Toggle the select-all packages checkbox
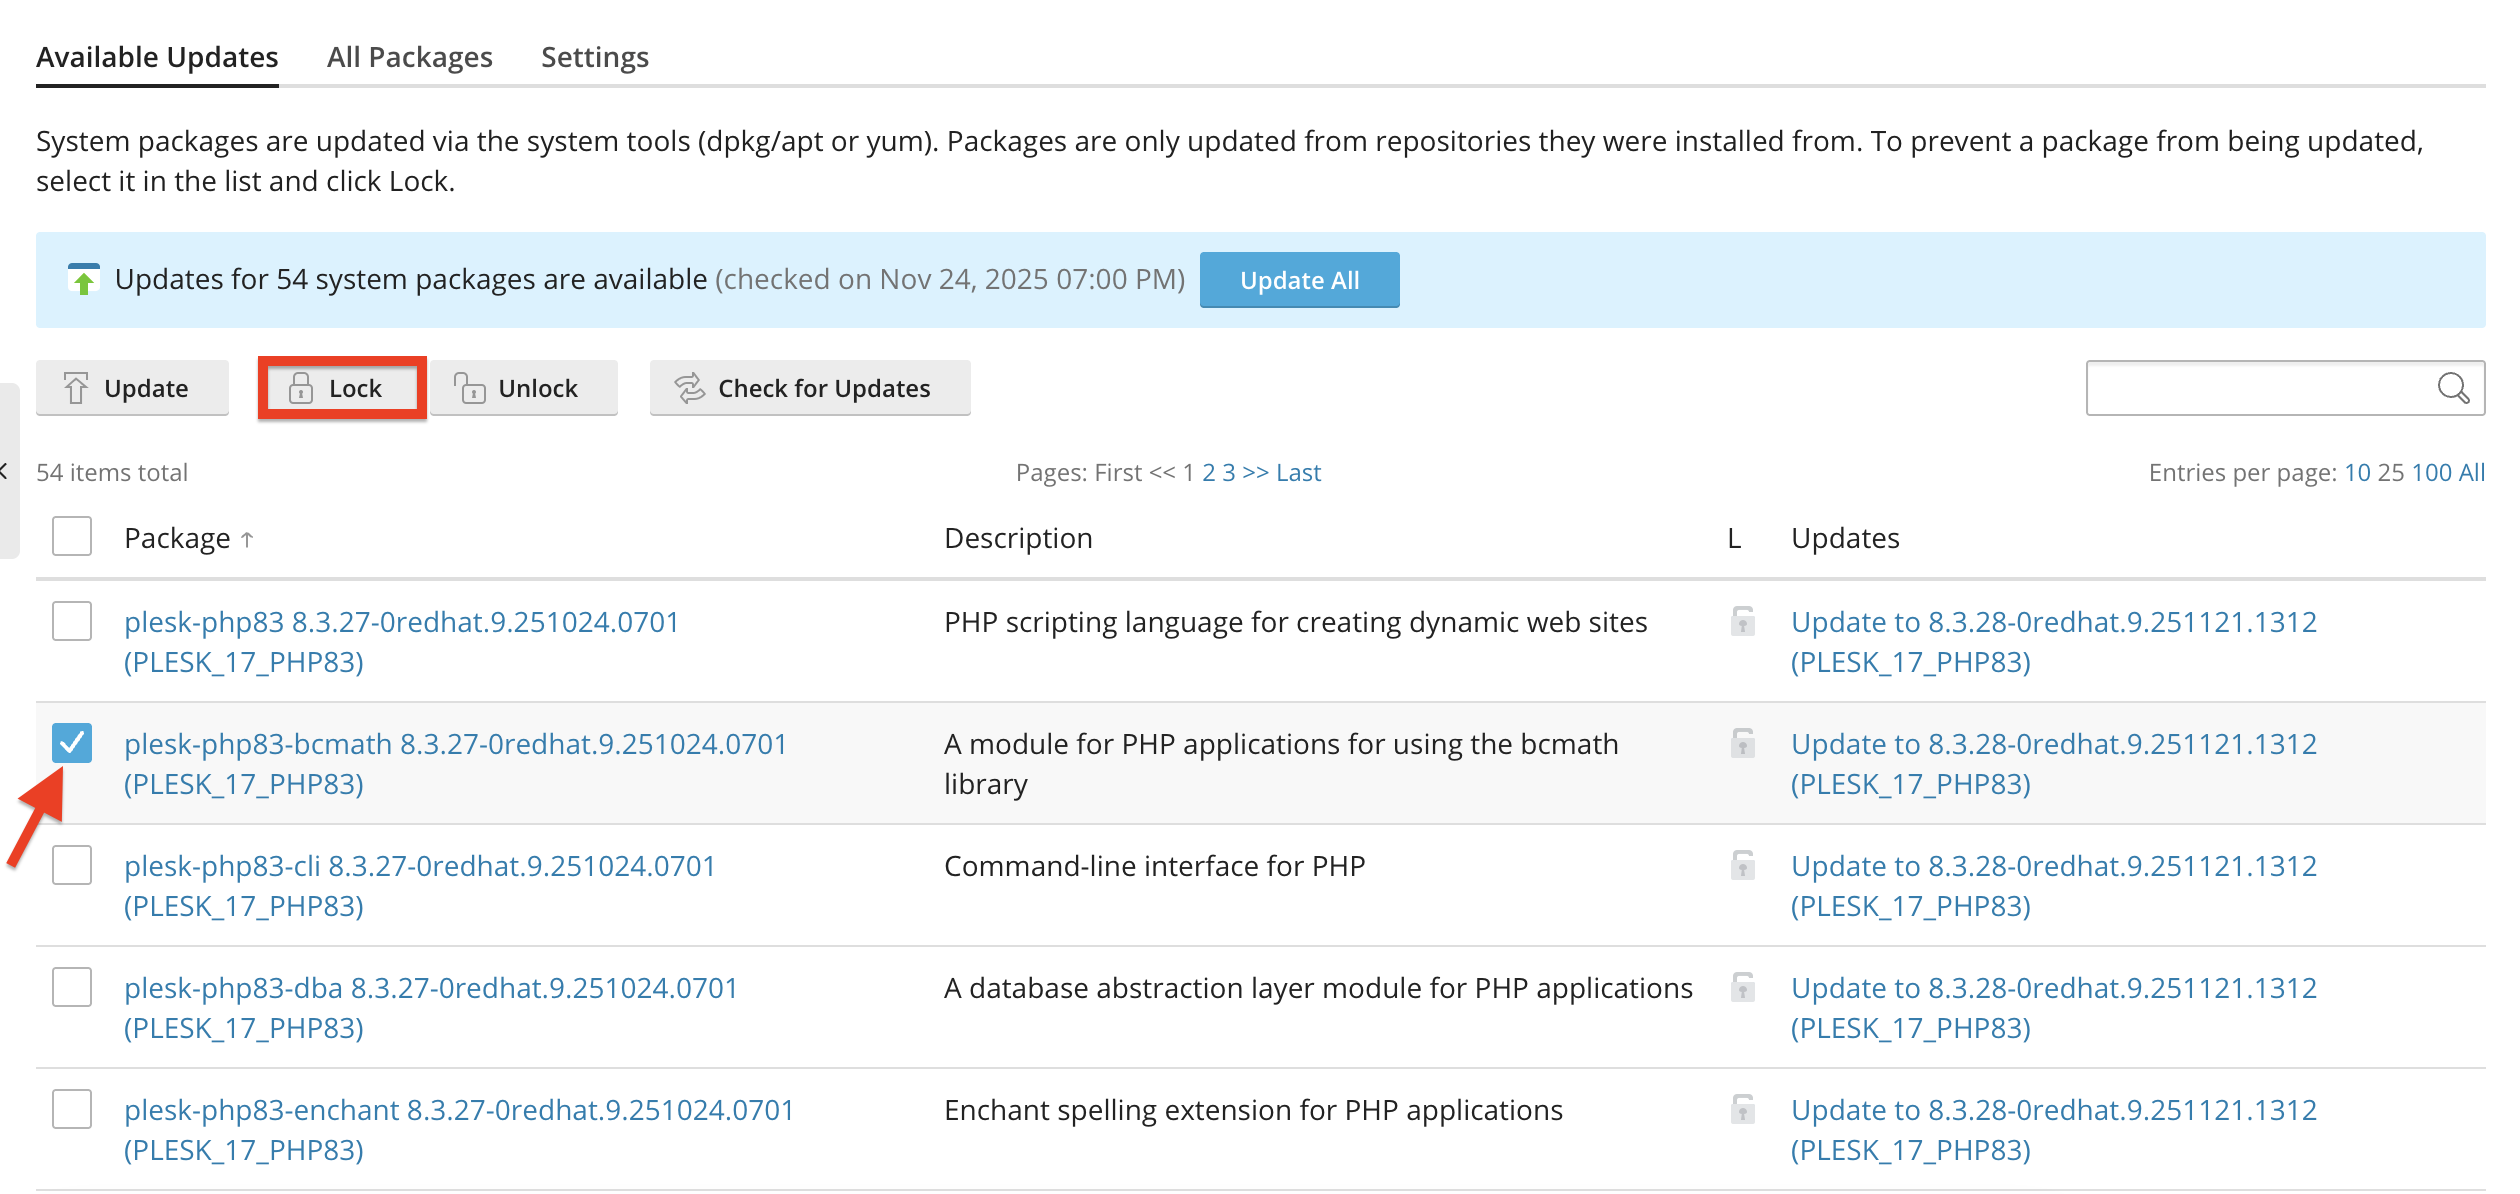Screen dimensions: 2520x1194 (72, 536)
